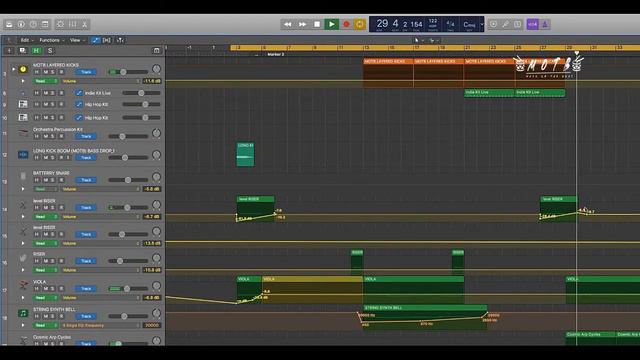Open the LCD display mode dropdown arrow
Viewport: 640px width, 360px height.
point(482,24)
